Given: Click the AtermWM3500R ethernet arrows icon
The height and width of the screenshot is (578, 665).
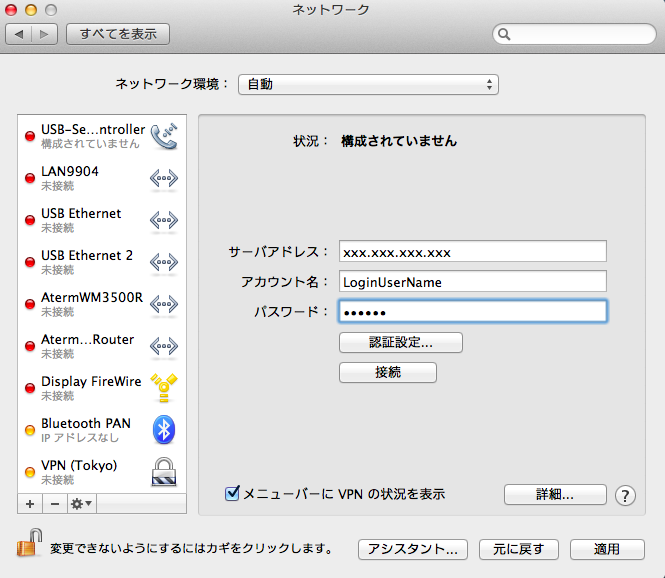Looking at the screenshot, I should click(164, 304).
